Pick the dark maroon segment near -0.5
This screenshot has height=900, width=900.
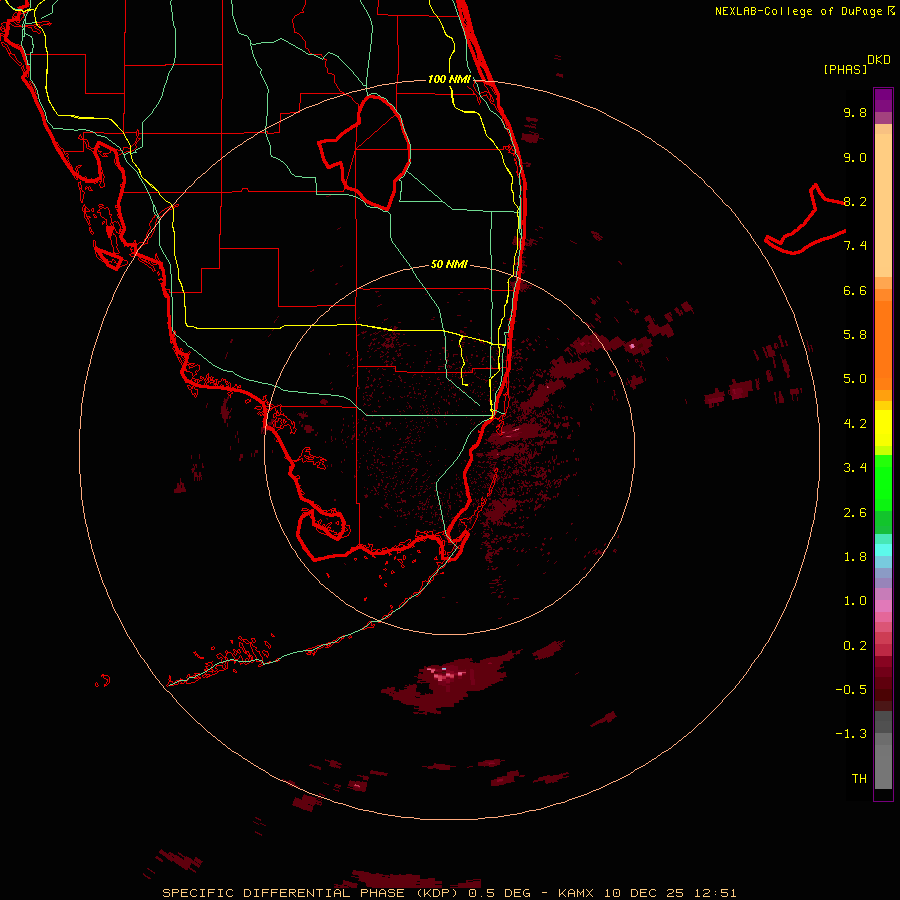(x=883, y=689)
